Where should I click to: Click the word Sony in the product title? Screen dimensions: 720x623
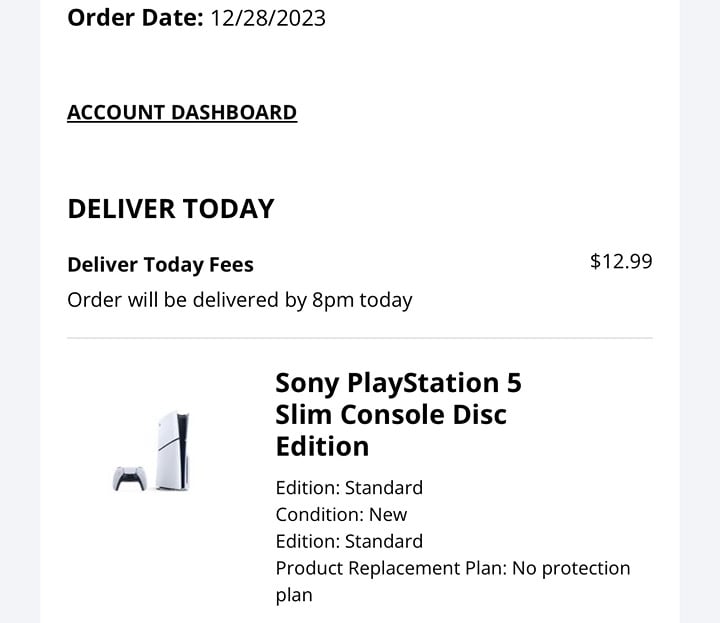(307, 383)
